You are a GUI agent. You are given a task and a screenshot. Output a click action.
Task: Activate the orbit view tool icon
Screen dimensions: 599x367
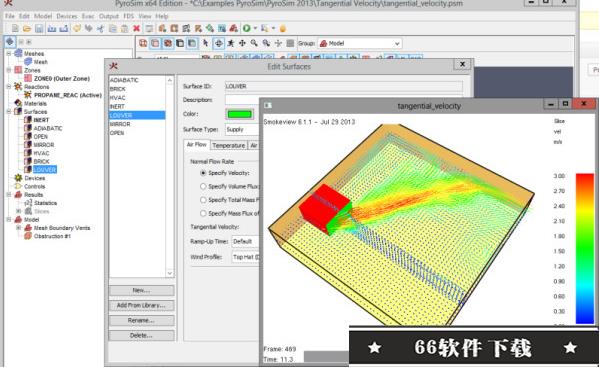point(218,43)
